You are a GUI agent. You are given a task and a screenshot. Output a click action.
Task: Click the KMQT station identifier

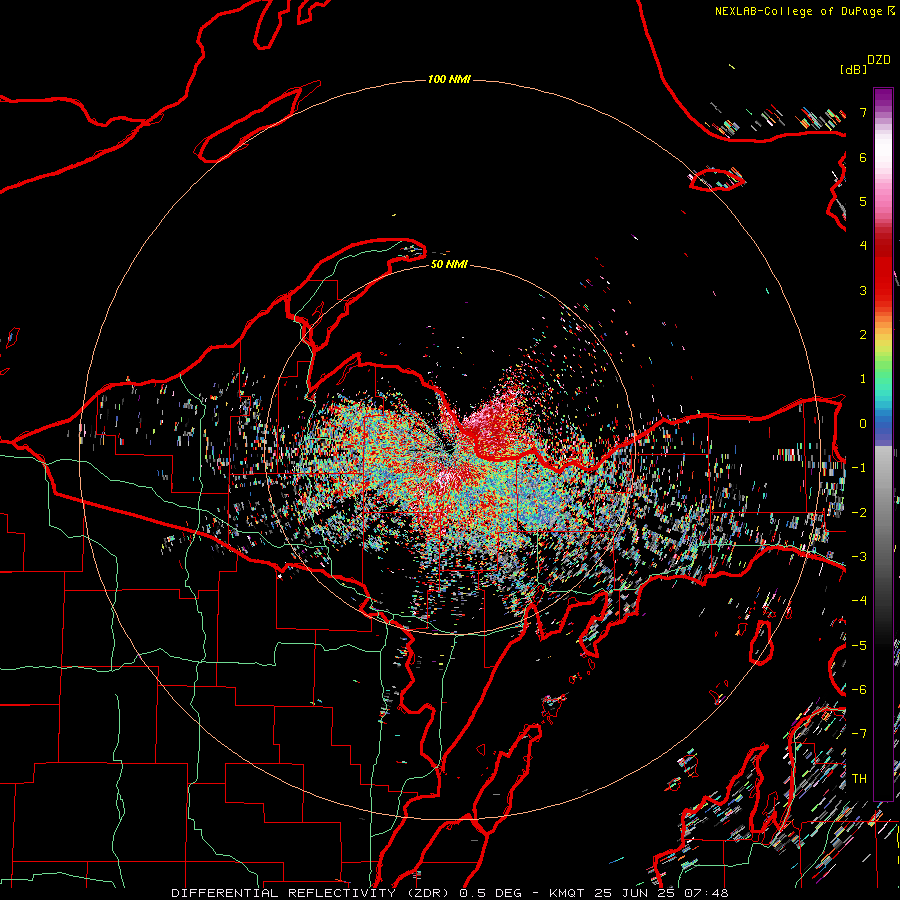coord(567,893)
